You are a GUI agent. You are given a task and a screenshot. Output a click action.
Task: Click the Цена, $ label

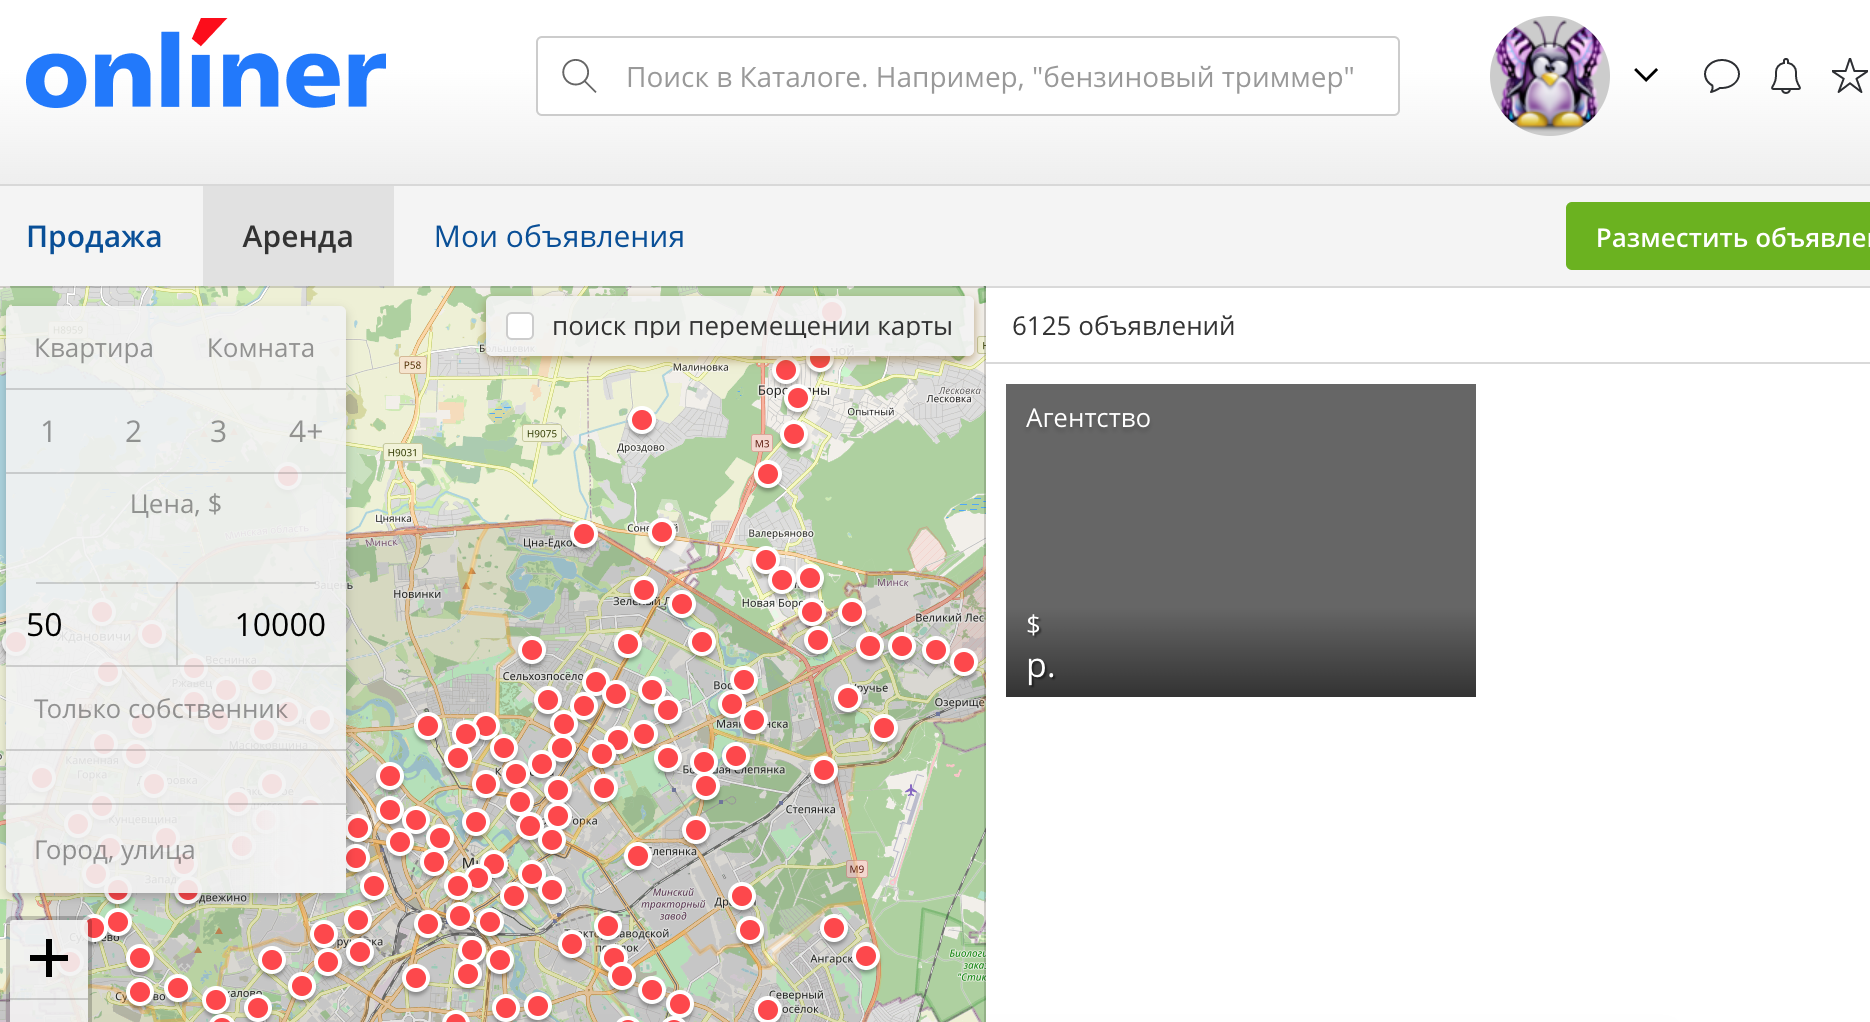[x=176, y=503]
